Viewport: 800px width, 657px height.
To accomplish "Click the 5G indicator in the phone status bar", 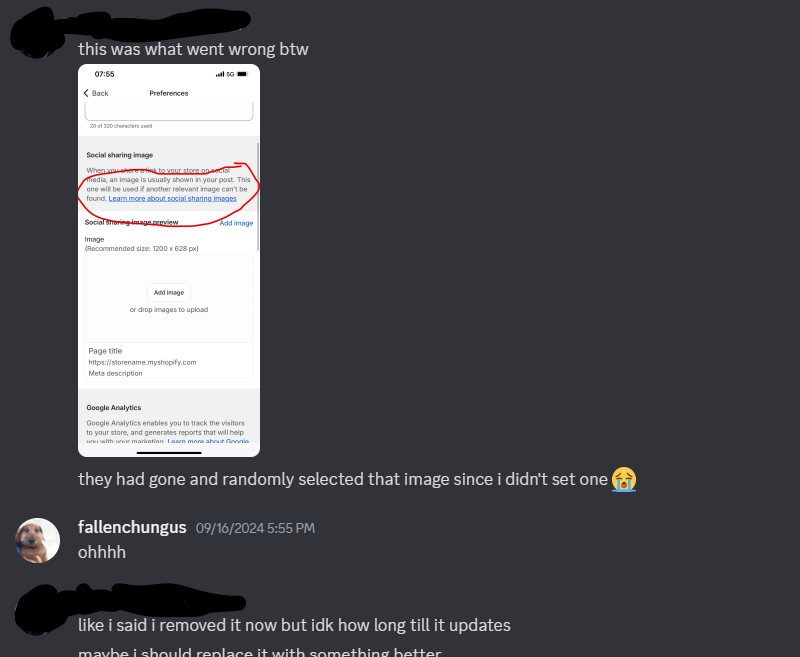I will click(x=231, y=74).
